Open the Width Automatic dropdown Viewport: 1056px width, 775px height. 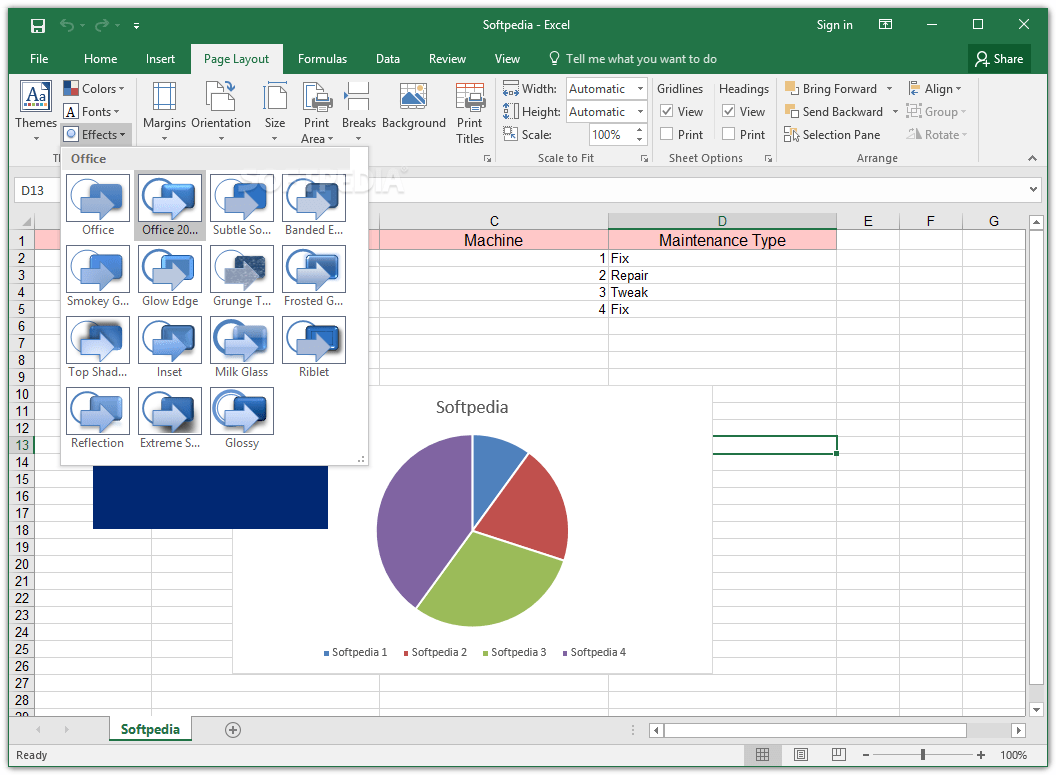click(640, 88)
